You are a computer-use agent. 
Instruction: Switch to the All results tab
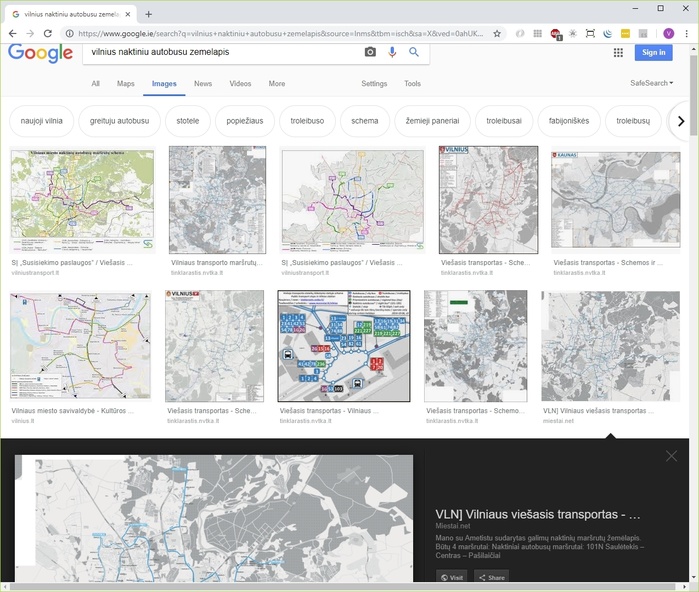click(x=95, y=83)
